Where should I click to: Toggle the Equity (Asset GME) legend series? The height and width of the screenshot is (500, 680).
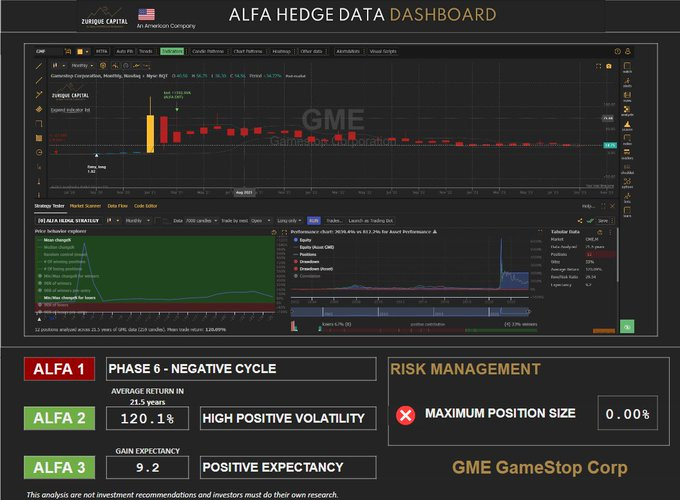(x=314, y=247)
